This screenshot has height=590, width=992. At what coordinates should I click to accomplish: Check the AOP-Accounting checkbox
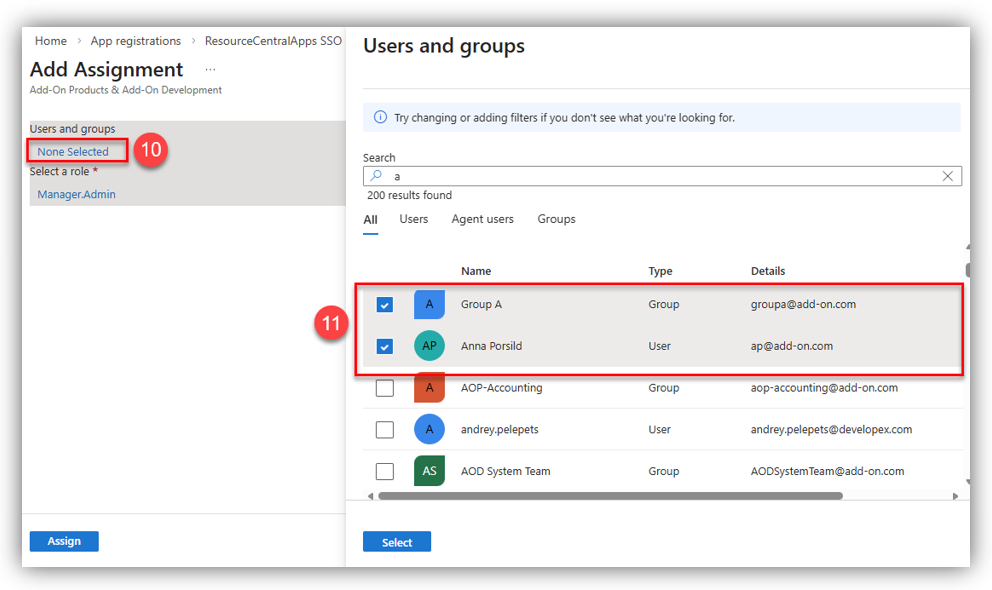(x=385, y=388)
